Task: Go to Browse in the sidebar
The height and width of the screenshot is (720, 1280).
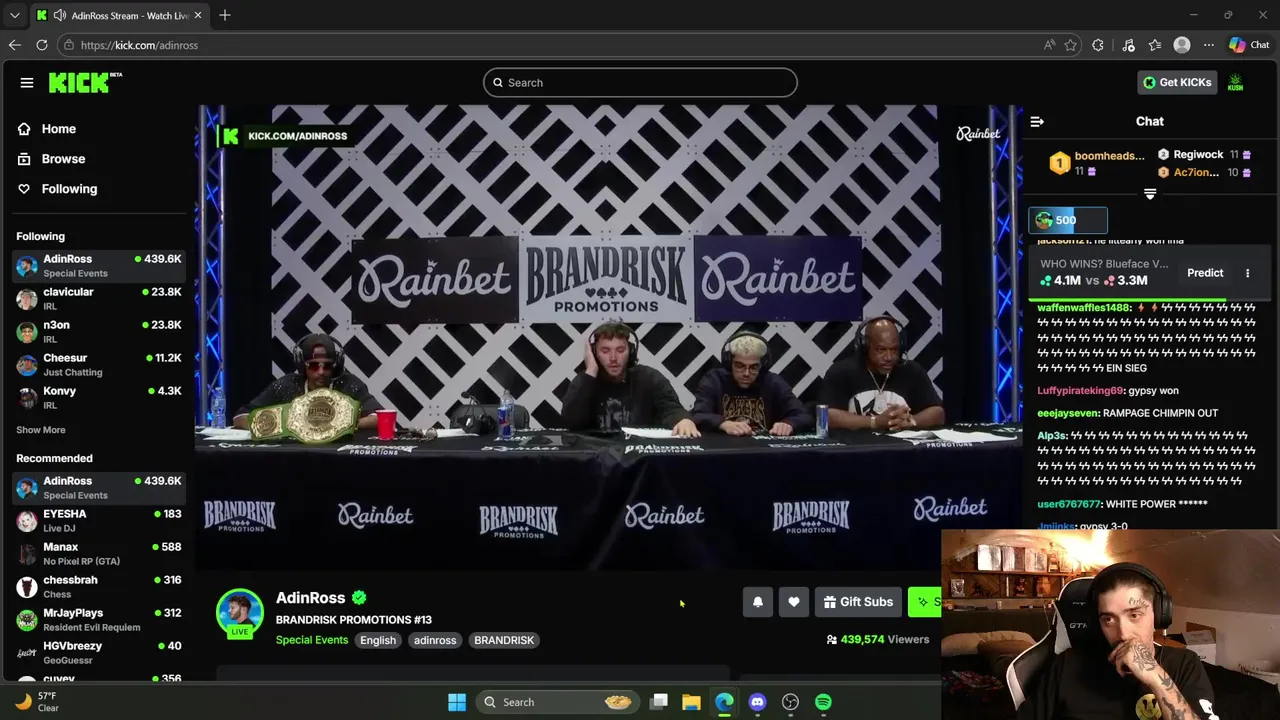Action: pyautogui.click(x=63, y=159)
